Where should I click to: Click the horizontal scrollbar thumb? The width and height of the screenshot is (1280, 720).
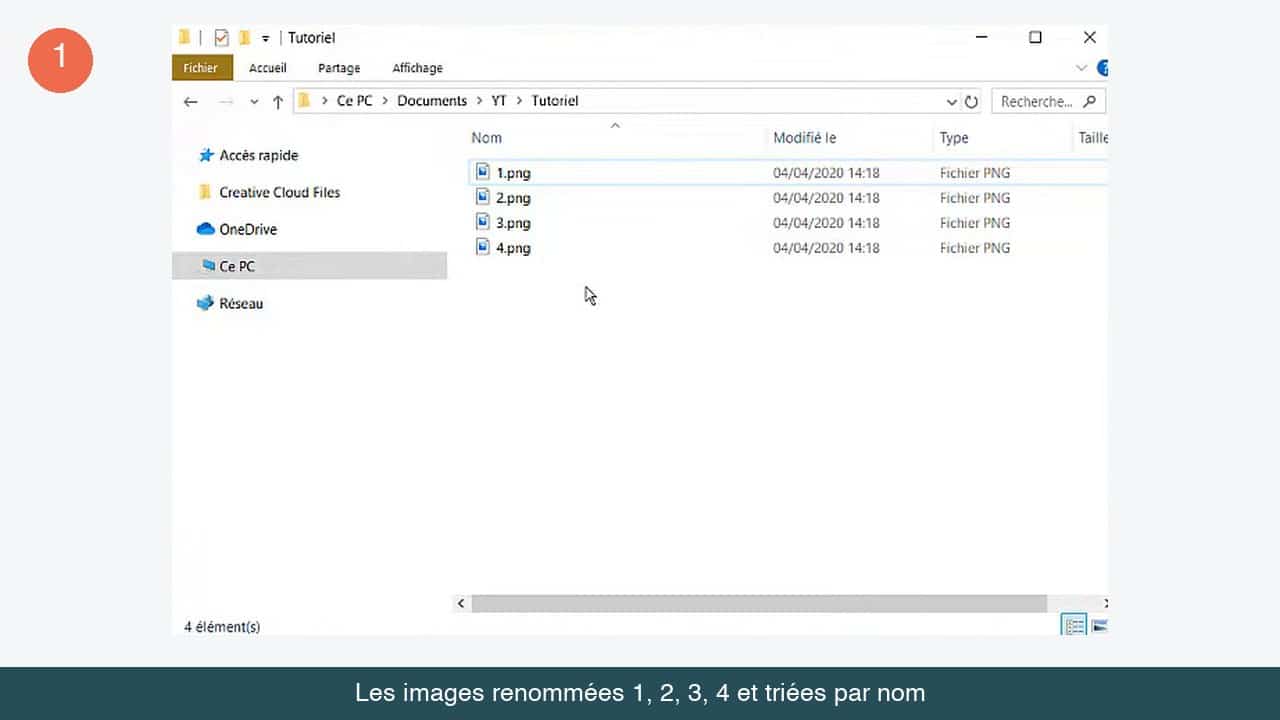[759, 604]
